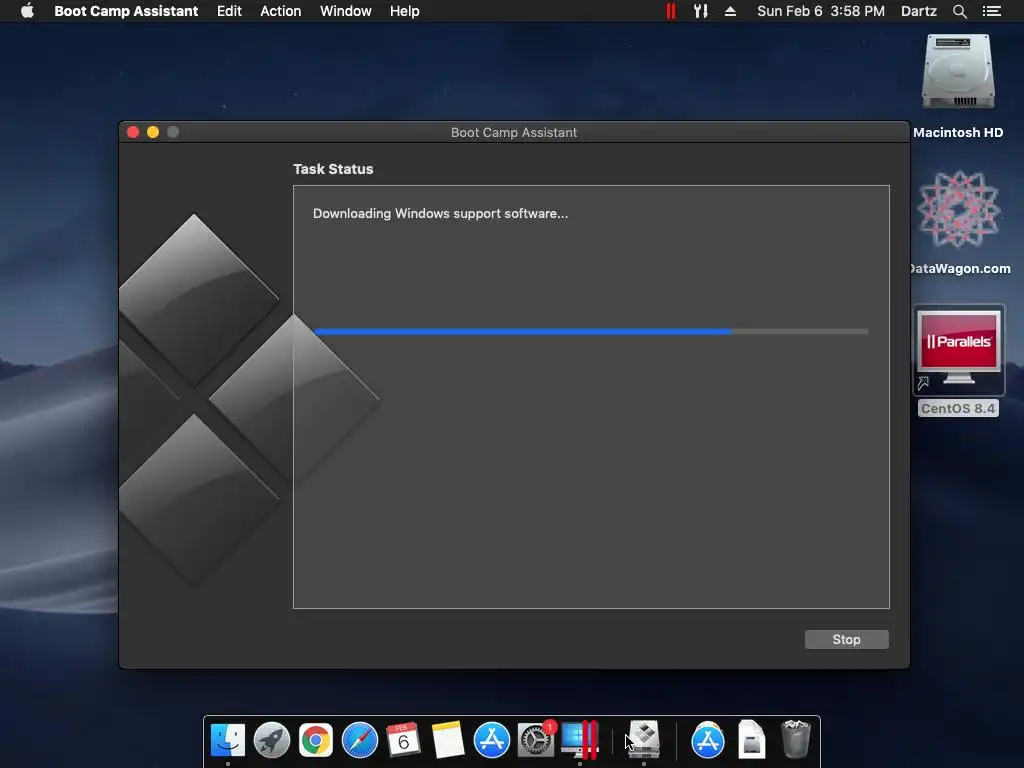Click the Stop button
Screen dimensions: 1024x768
846,639
